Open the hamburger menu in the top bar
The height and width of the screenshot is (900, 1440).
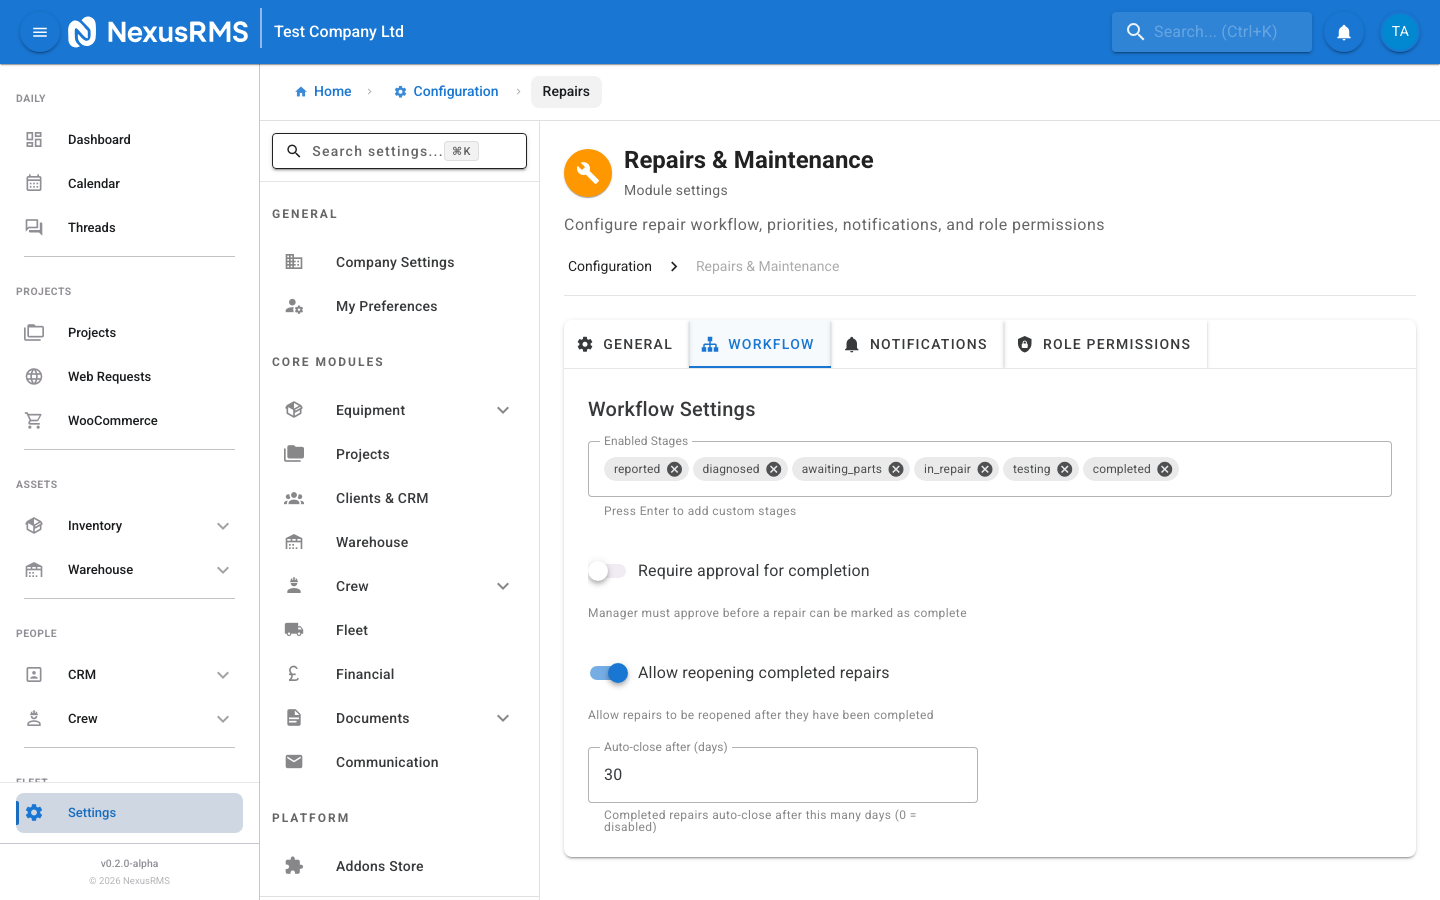pos(39,31)
